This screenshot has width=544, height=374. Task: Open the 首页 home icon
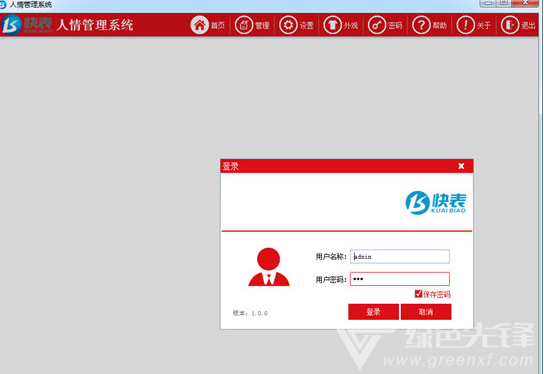coord(199,25)
